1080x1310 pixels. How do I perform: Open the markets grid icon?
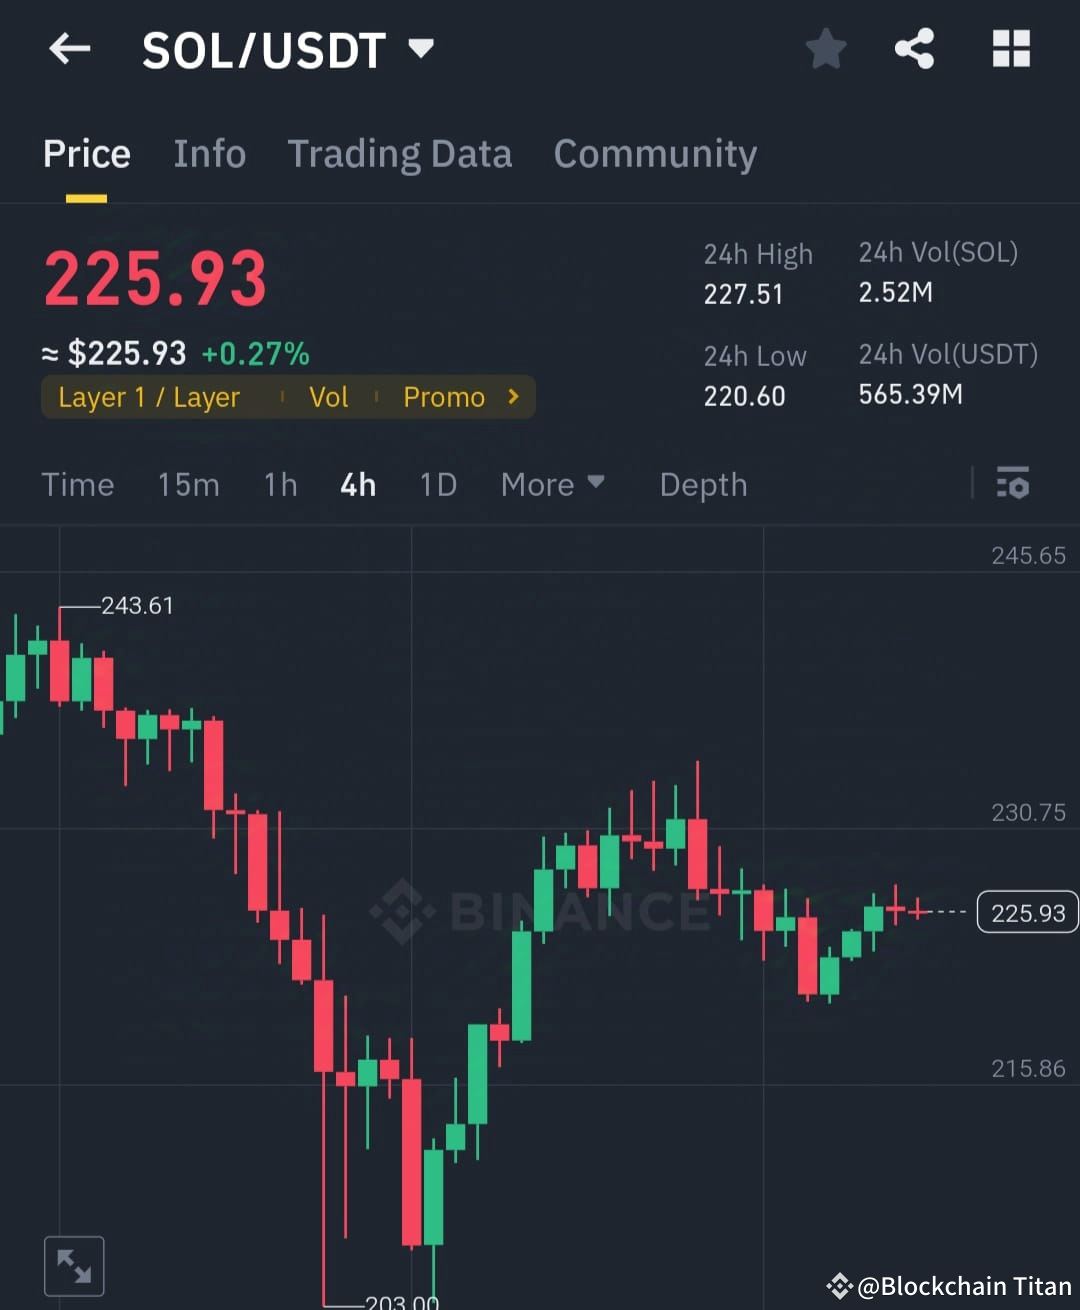point(1010,48)
